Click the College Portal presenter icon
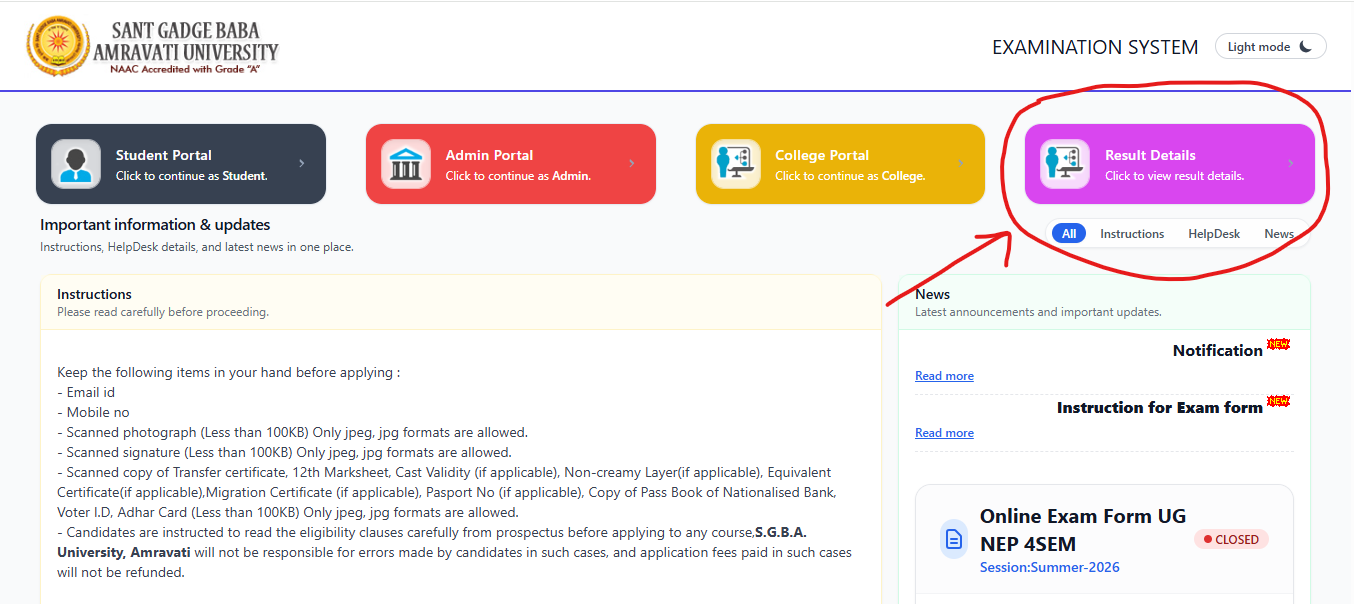1354x604 pixels. click(x=736, y=164)
